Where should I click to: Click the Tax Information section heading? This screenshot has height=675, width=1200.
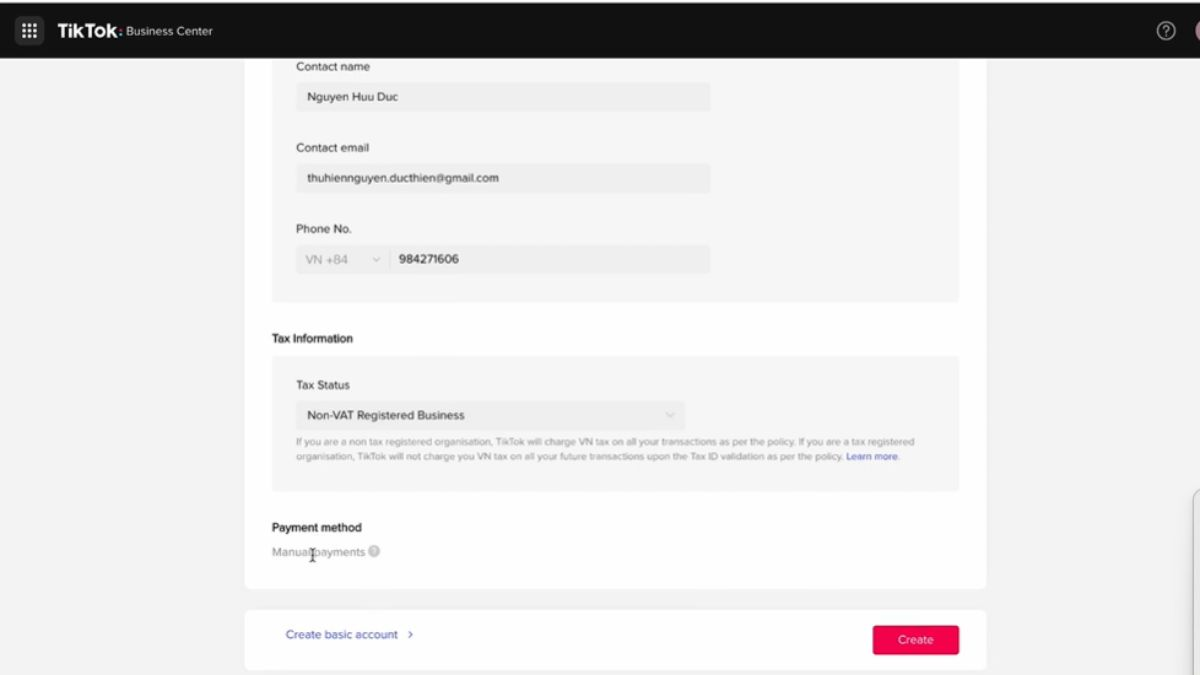click(x=312, y=338)
